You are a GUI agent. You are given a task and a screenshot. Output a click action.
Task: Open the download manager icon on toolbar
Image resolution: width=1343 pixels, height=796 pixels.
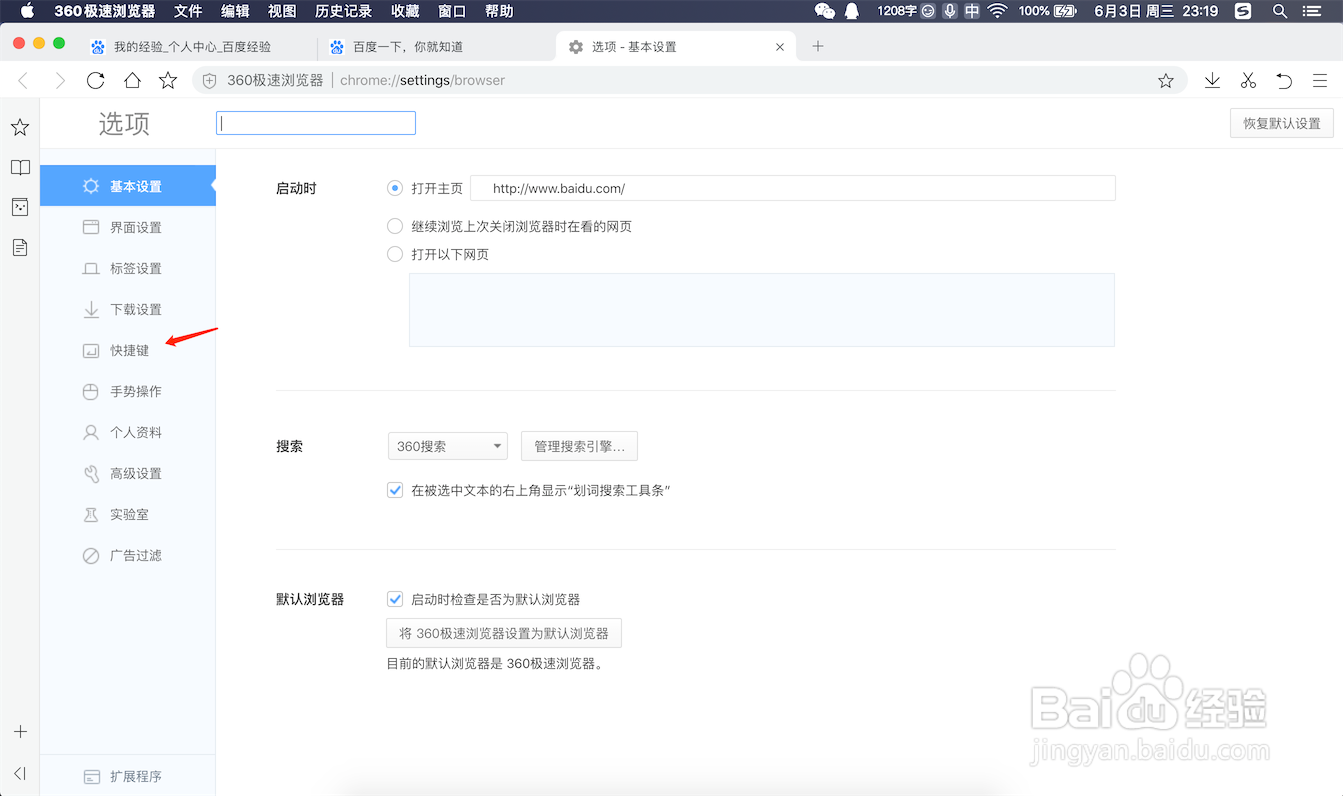1212,80
